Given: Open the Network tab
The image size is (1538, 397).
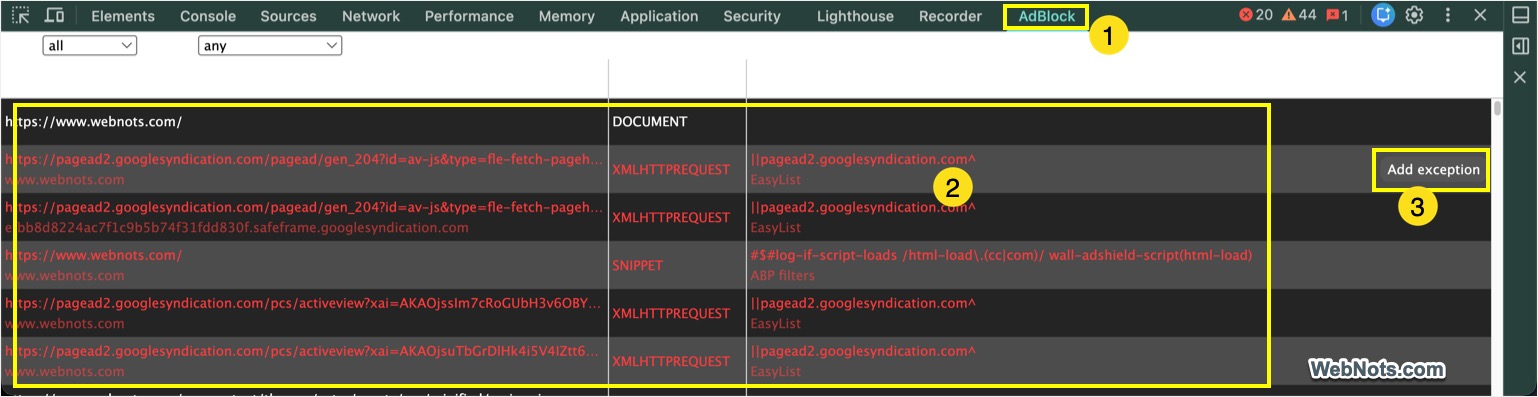Looking at the screenshot, I should [x=371, y=16].
